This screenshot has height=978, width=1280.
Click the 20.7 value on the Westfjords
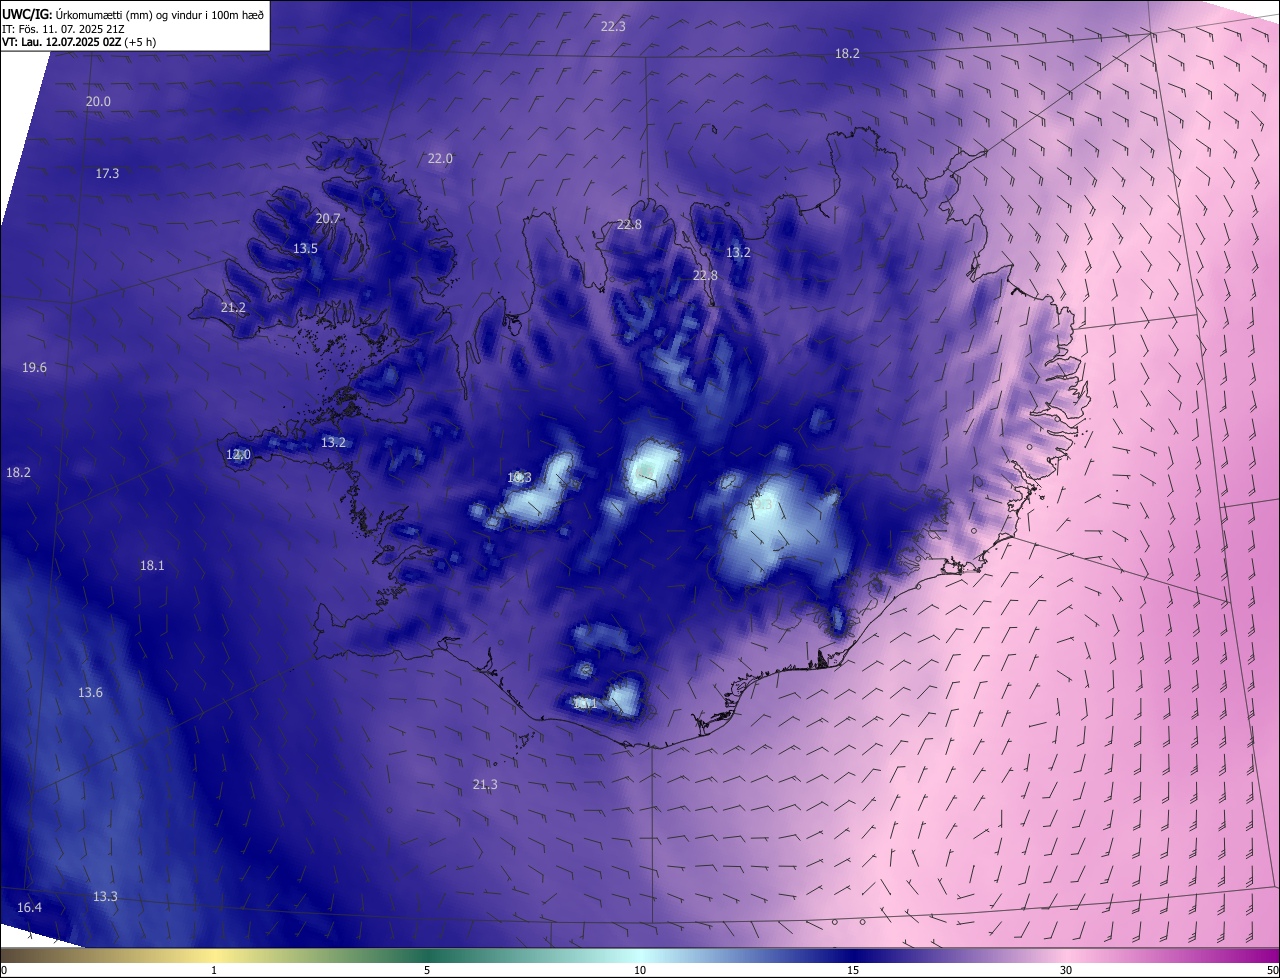coord(328,219)
